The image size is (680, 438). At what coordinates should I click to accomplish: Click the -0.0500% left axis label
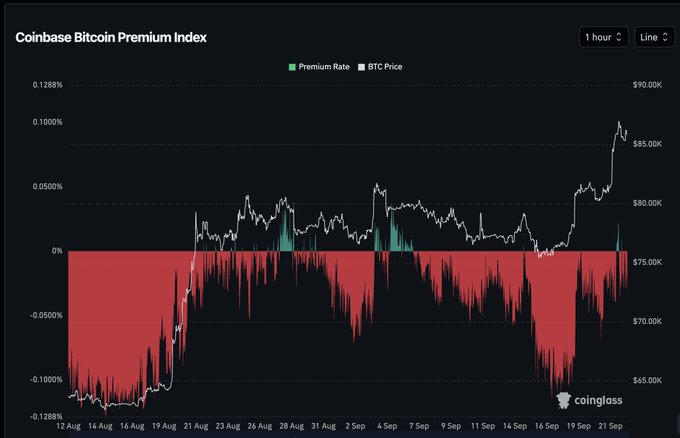46,315
